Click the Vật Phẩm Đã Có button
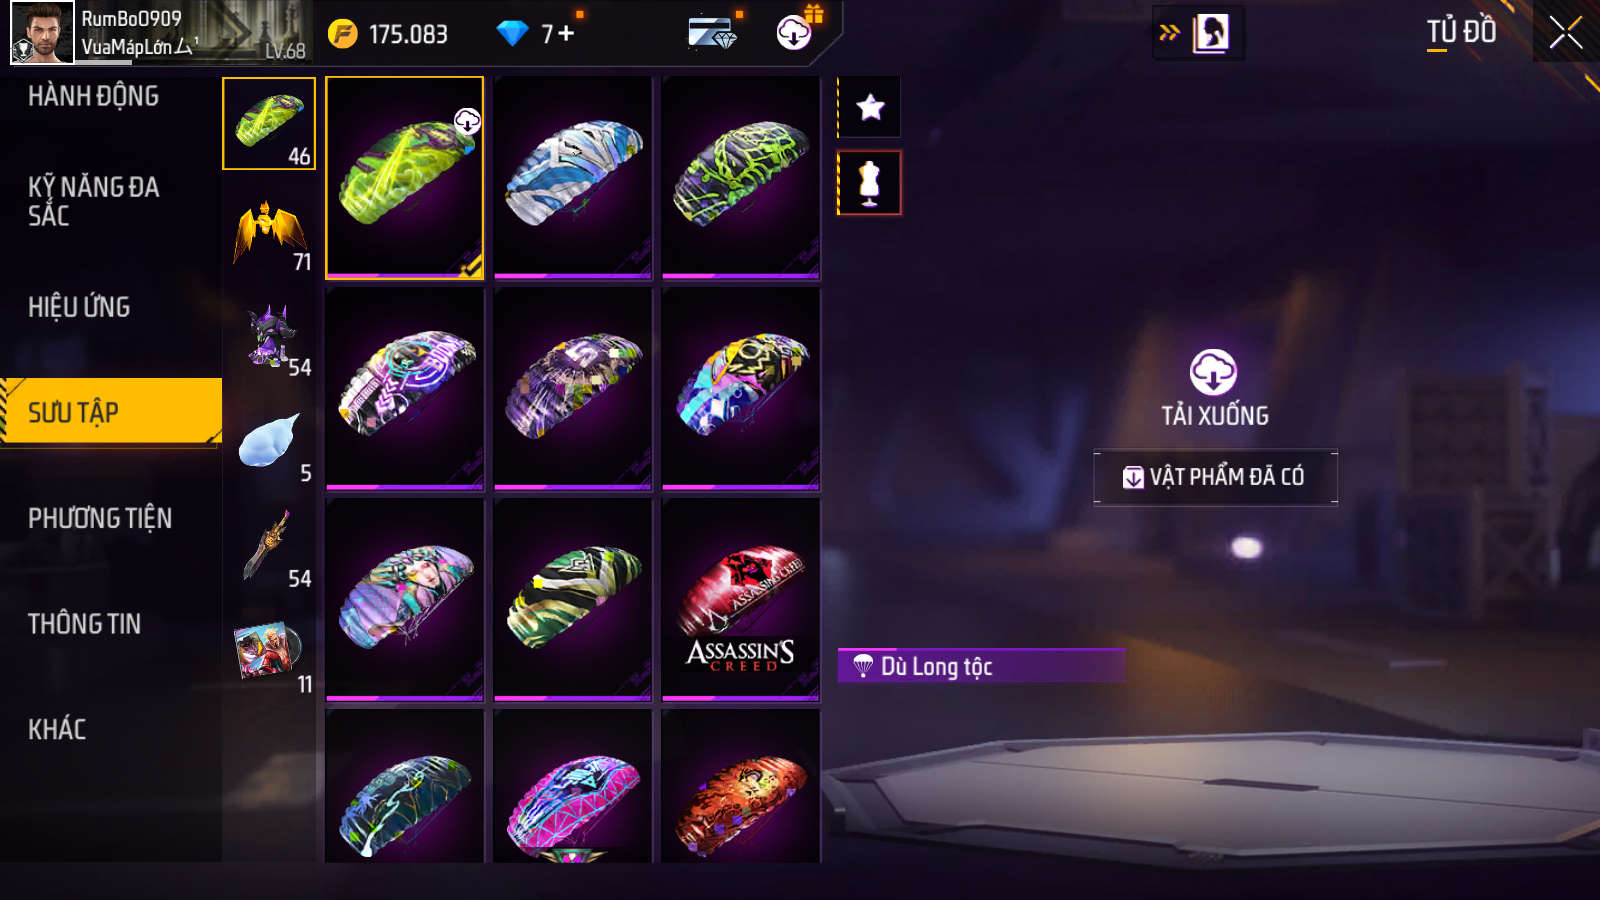Image resolution: width=1600 pixels, height=900 pixels. click(x=1215, y=477)
